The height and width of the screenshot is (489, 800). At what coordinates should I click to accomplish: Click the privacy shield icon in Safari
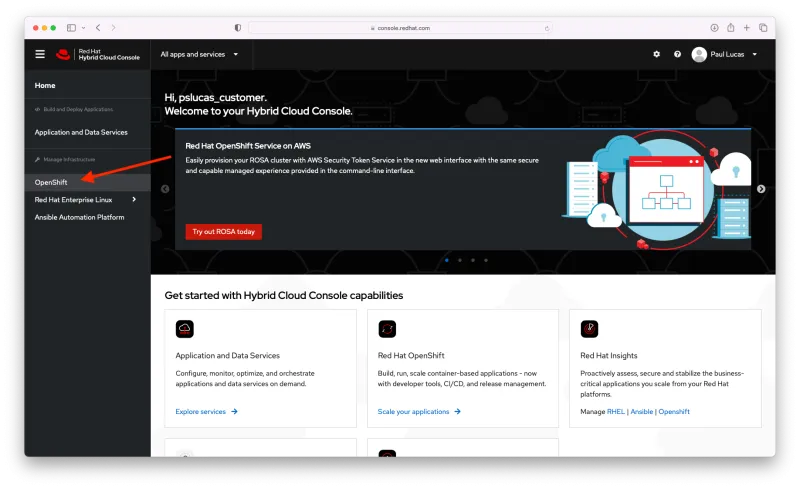pyautogui.click(x=238, y=28)
